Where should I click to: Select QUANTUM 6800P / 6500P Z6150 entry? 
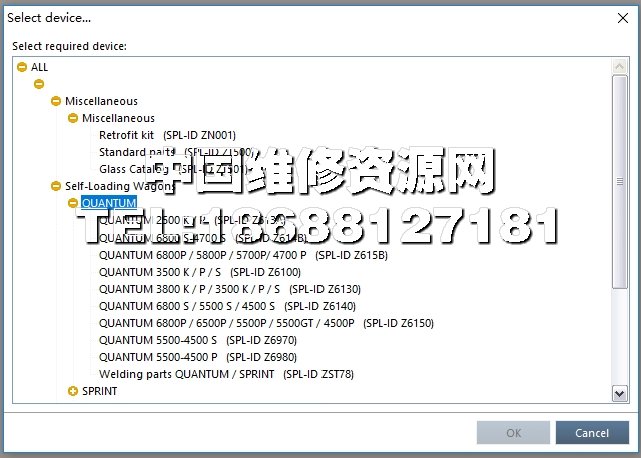click(x=266, y=323)
